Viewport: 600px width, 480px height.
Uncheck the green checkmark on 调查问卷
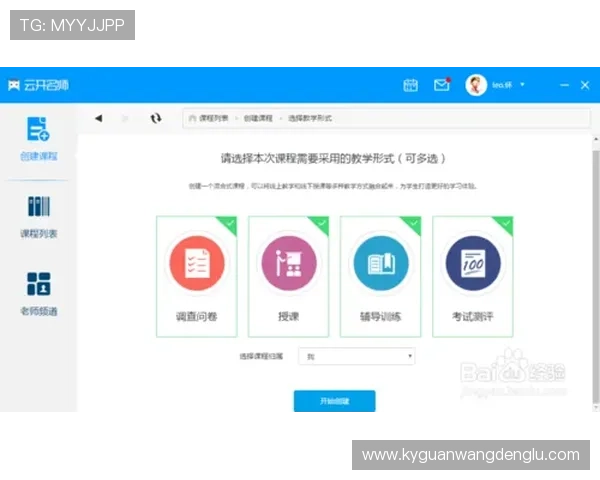[229, 224]
